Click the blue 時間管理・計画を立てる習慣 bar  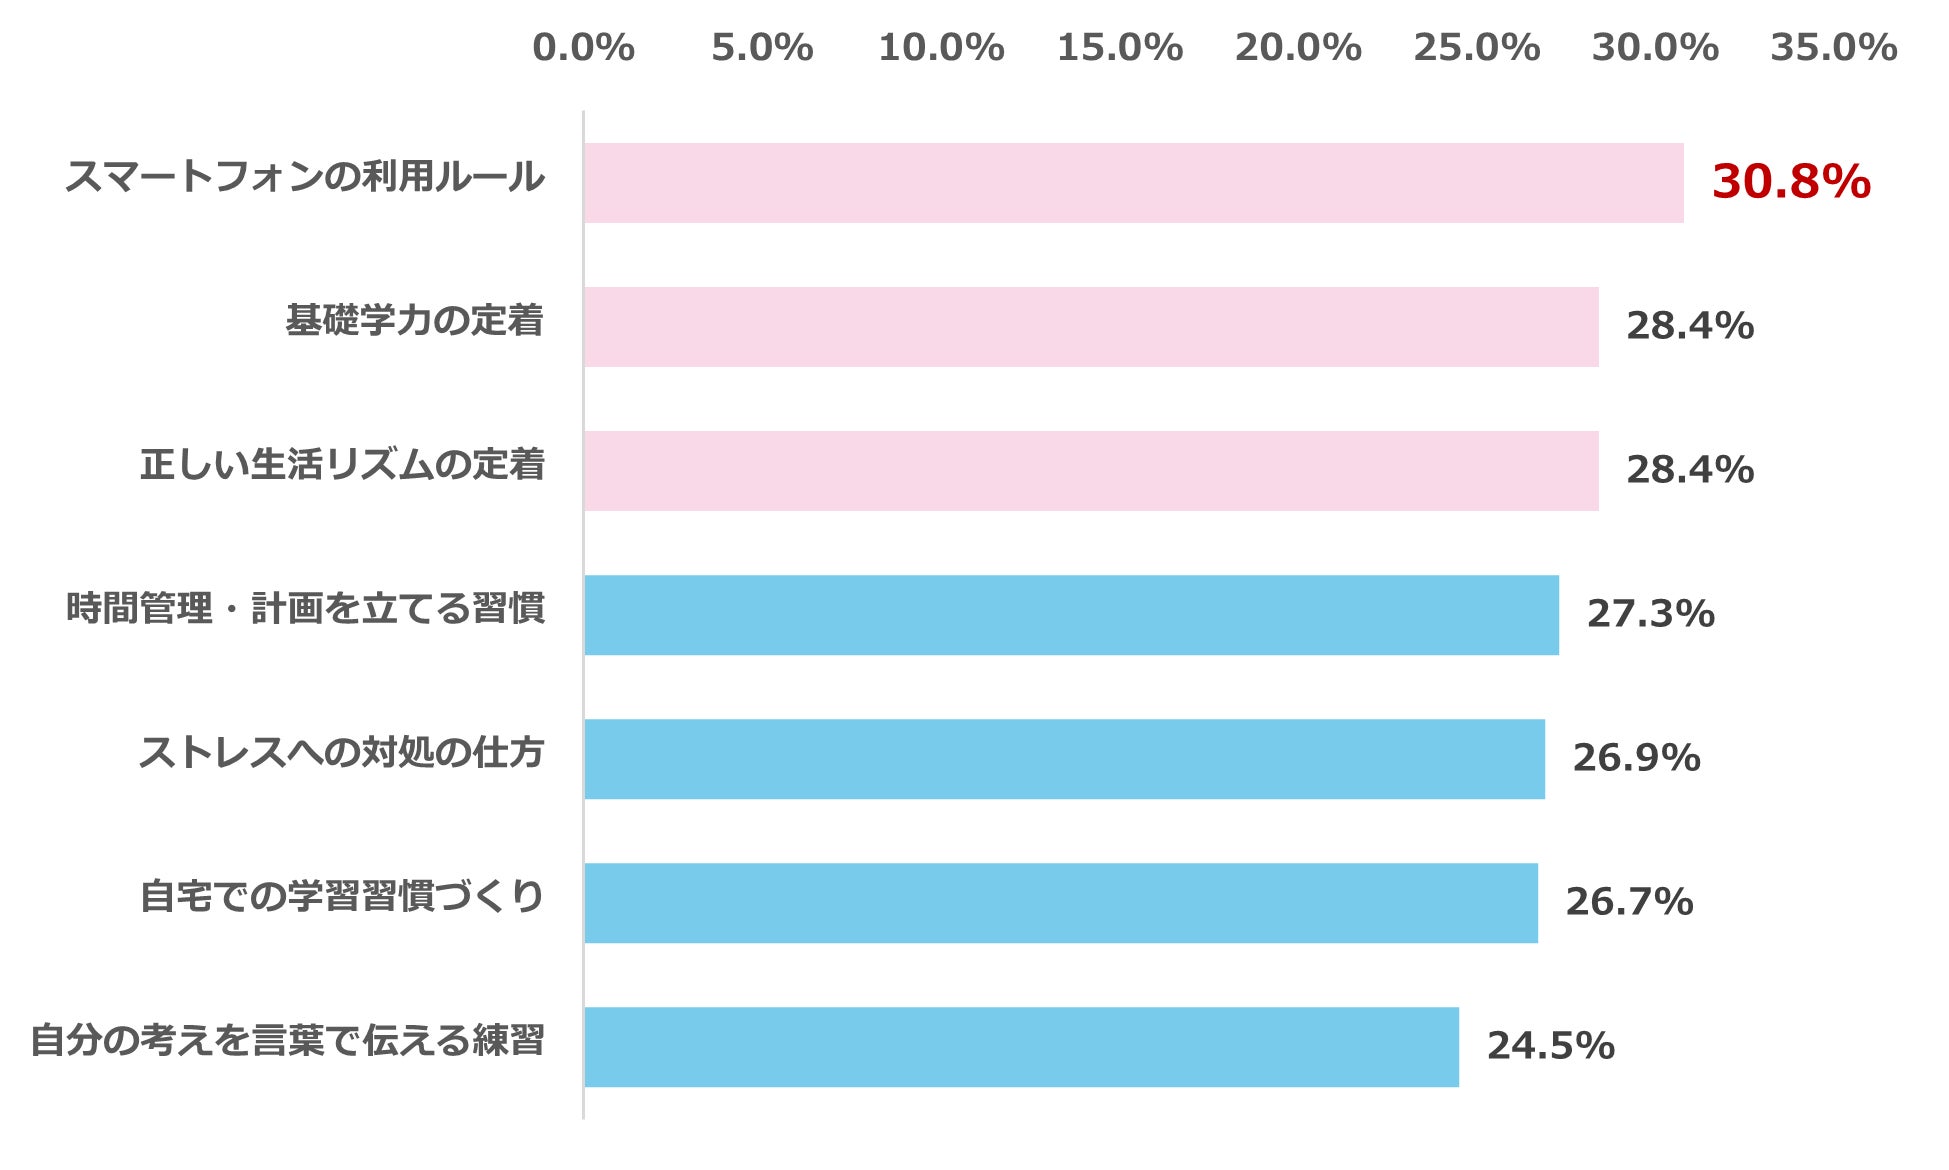1072,615
